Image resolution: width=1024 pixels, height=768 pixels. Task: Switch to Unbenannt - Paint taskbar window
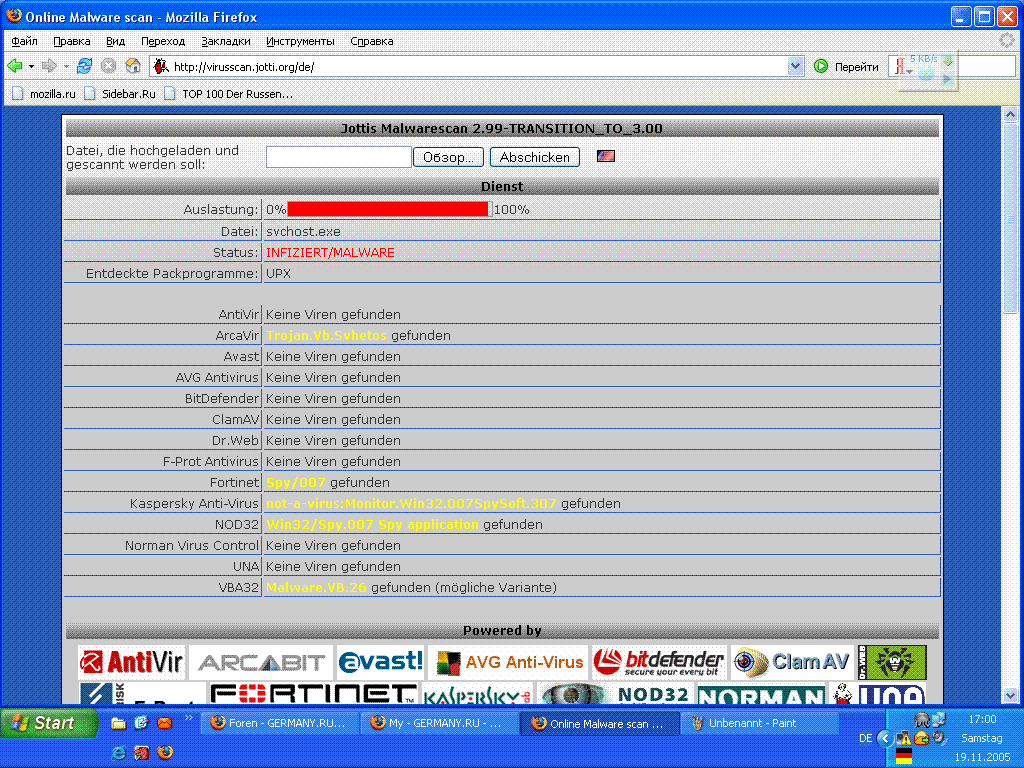[760, 723]
